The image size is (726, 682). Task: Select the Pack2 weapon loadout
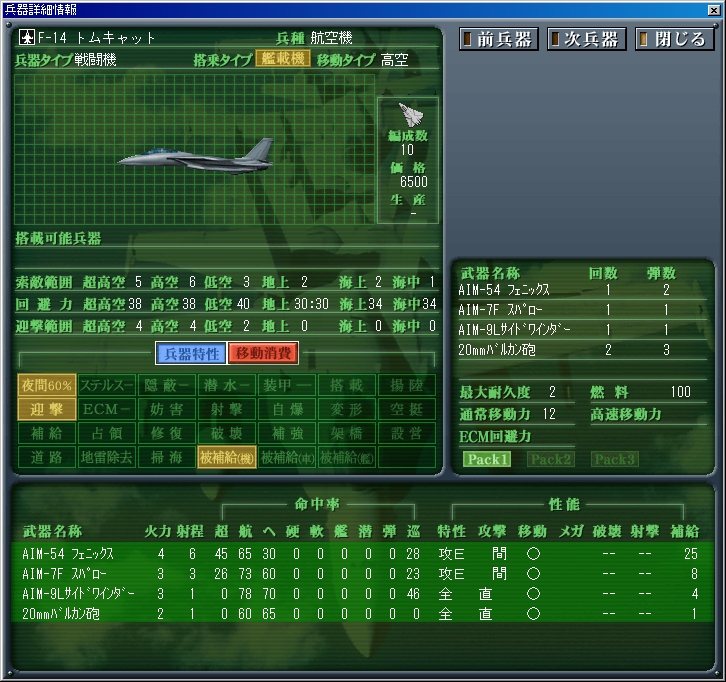tap(551, 459)
